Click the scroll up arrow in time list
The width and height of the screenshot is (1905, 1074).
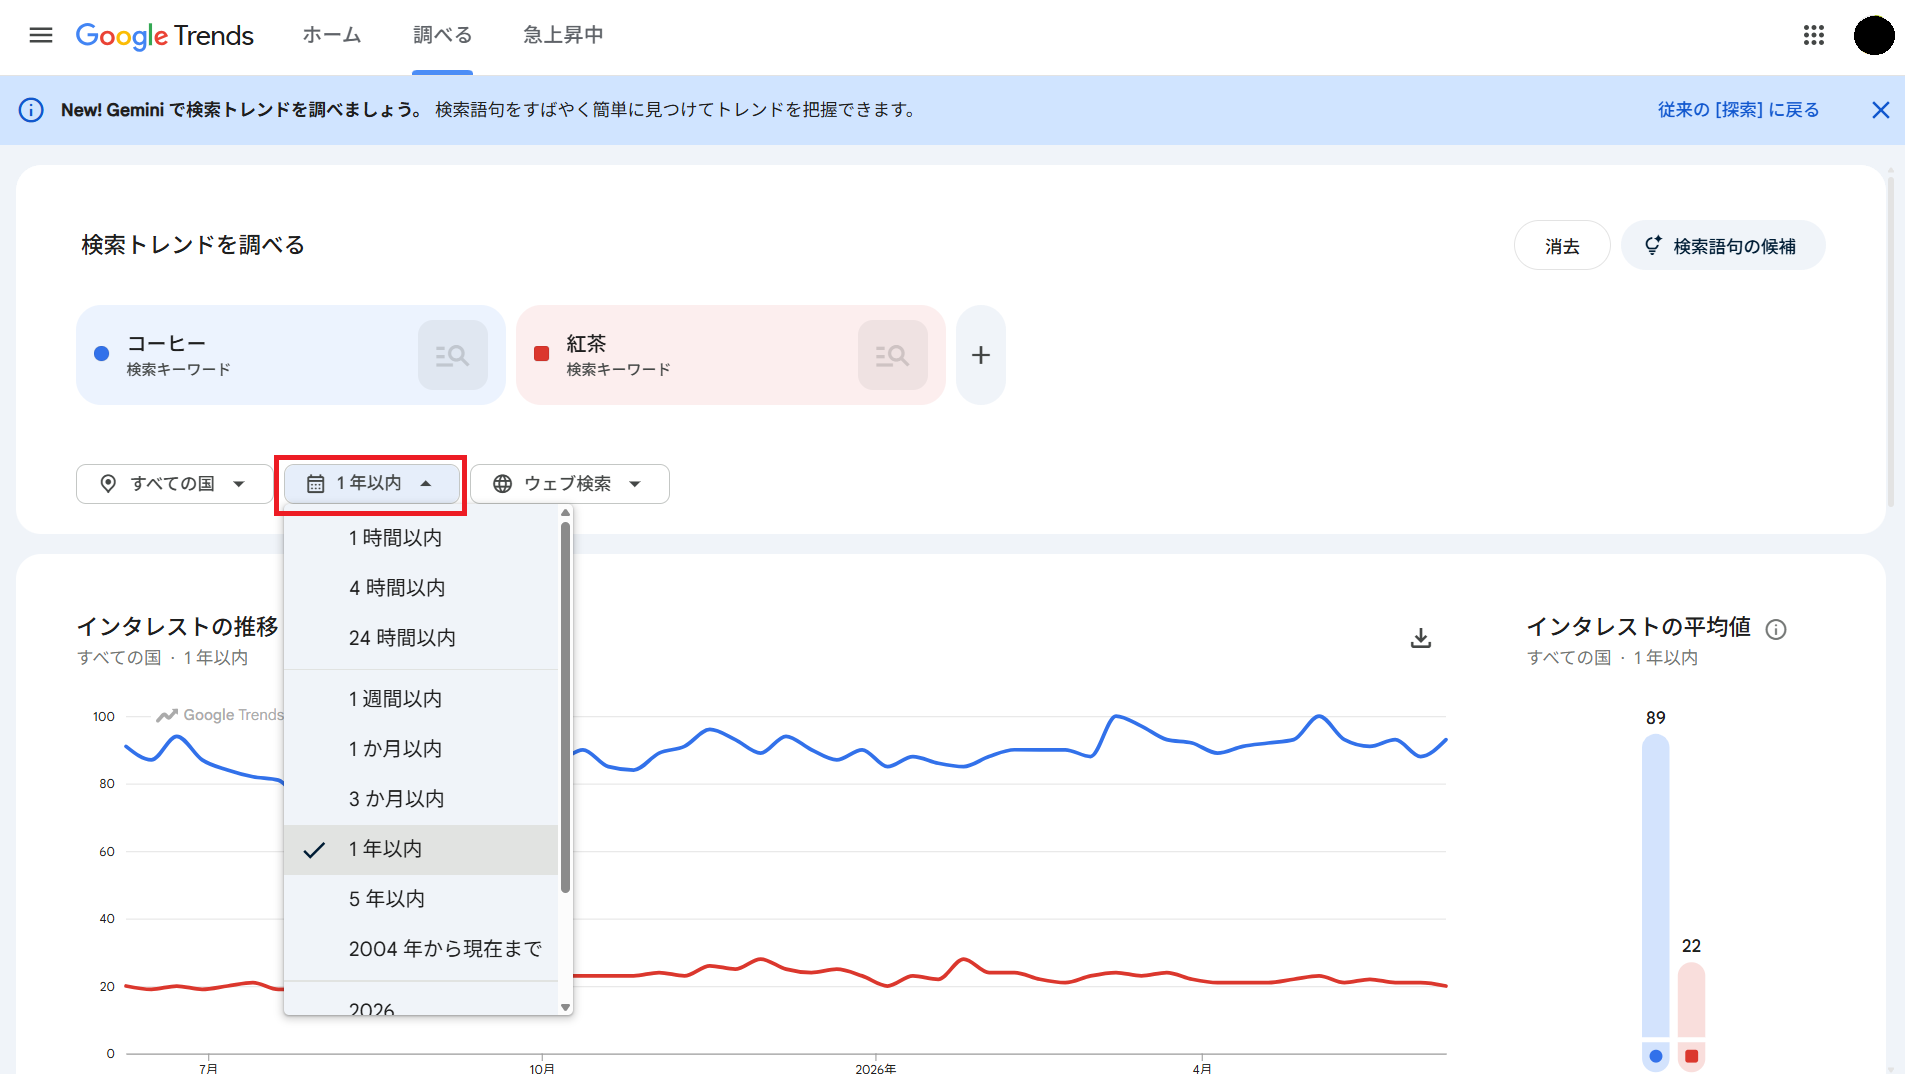pos(565,513)
